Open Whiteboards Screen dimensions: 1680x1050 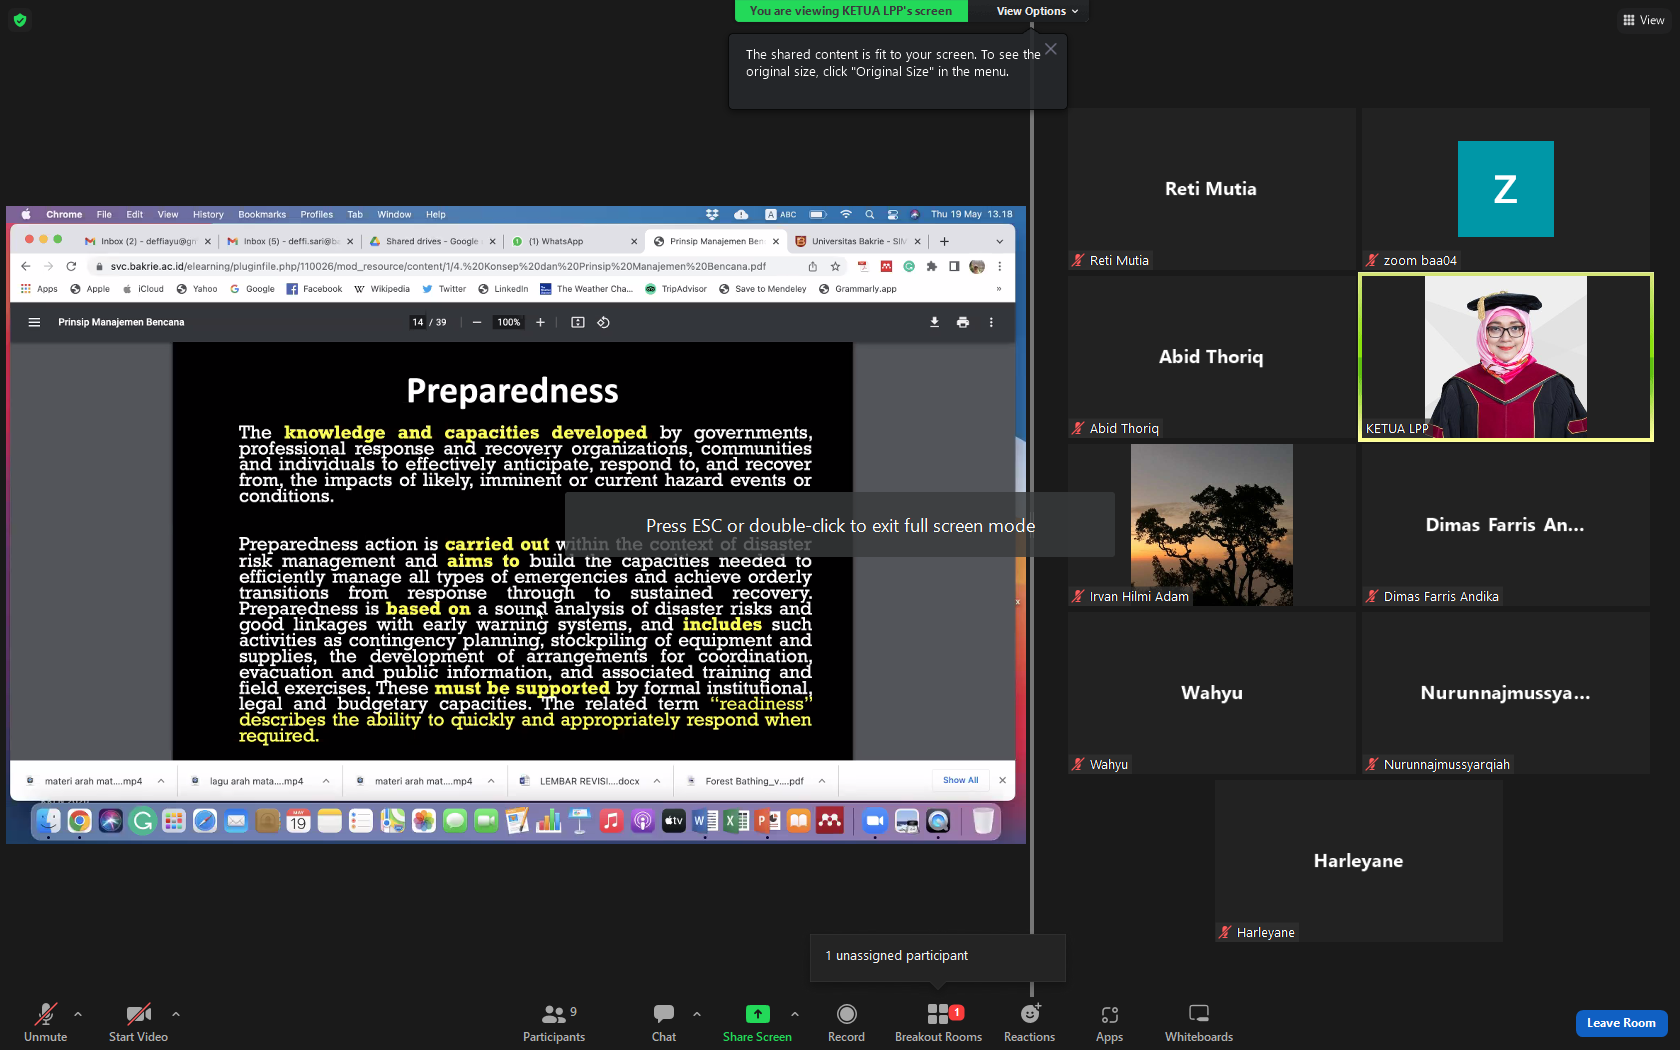coord(1198,1023)
